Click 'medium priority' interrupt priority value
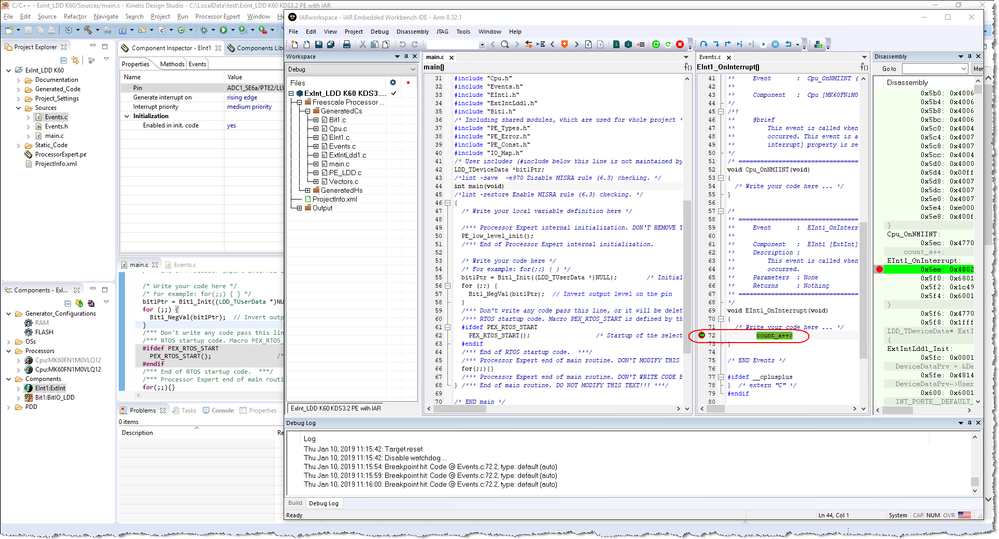 tap(249, 107)
